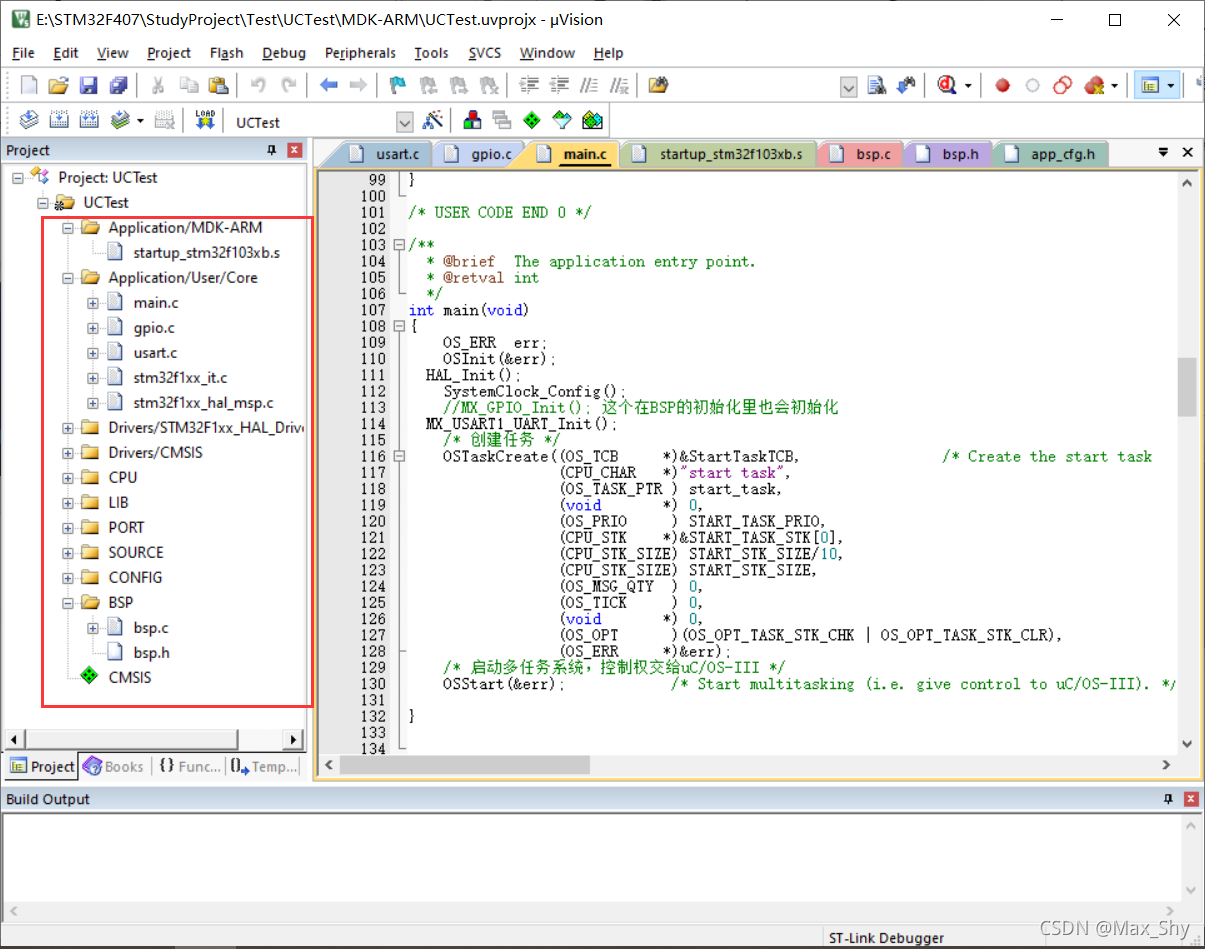Open the Pack Installer icon
The image size is (1205, 949).
tap(592, 121)
